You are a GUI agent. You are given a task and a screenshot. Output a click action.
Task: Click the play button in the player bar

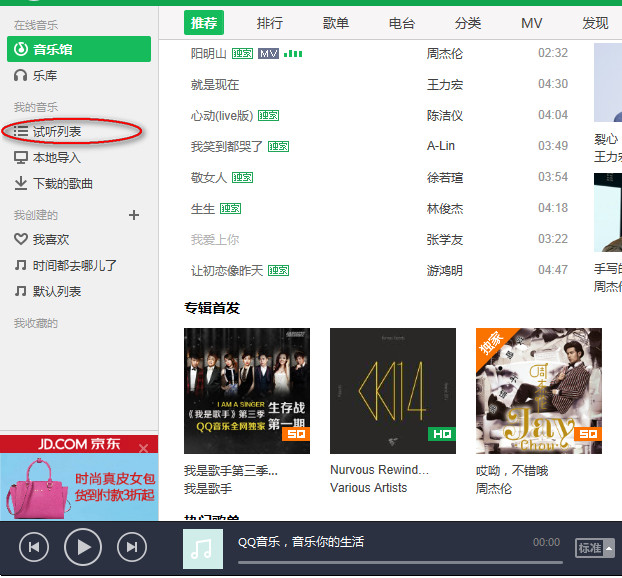pyautogui.click(x=83, y=547)
